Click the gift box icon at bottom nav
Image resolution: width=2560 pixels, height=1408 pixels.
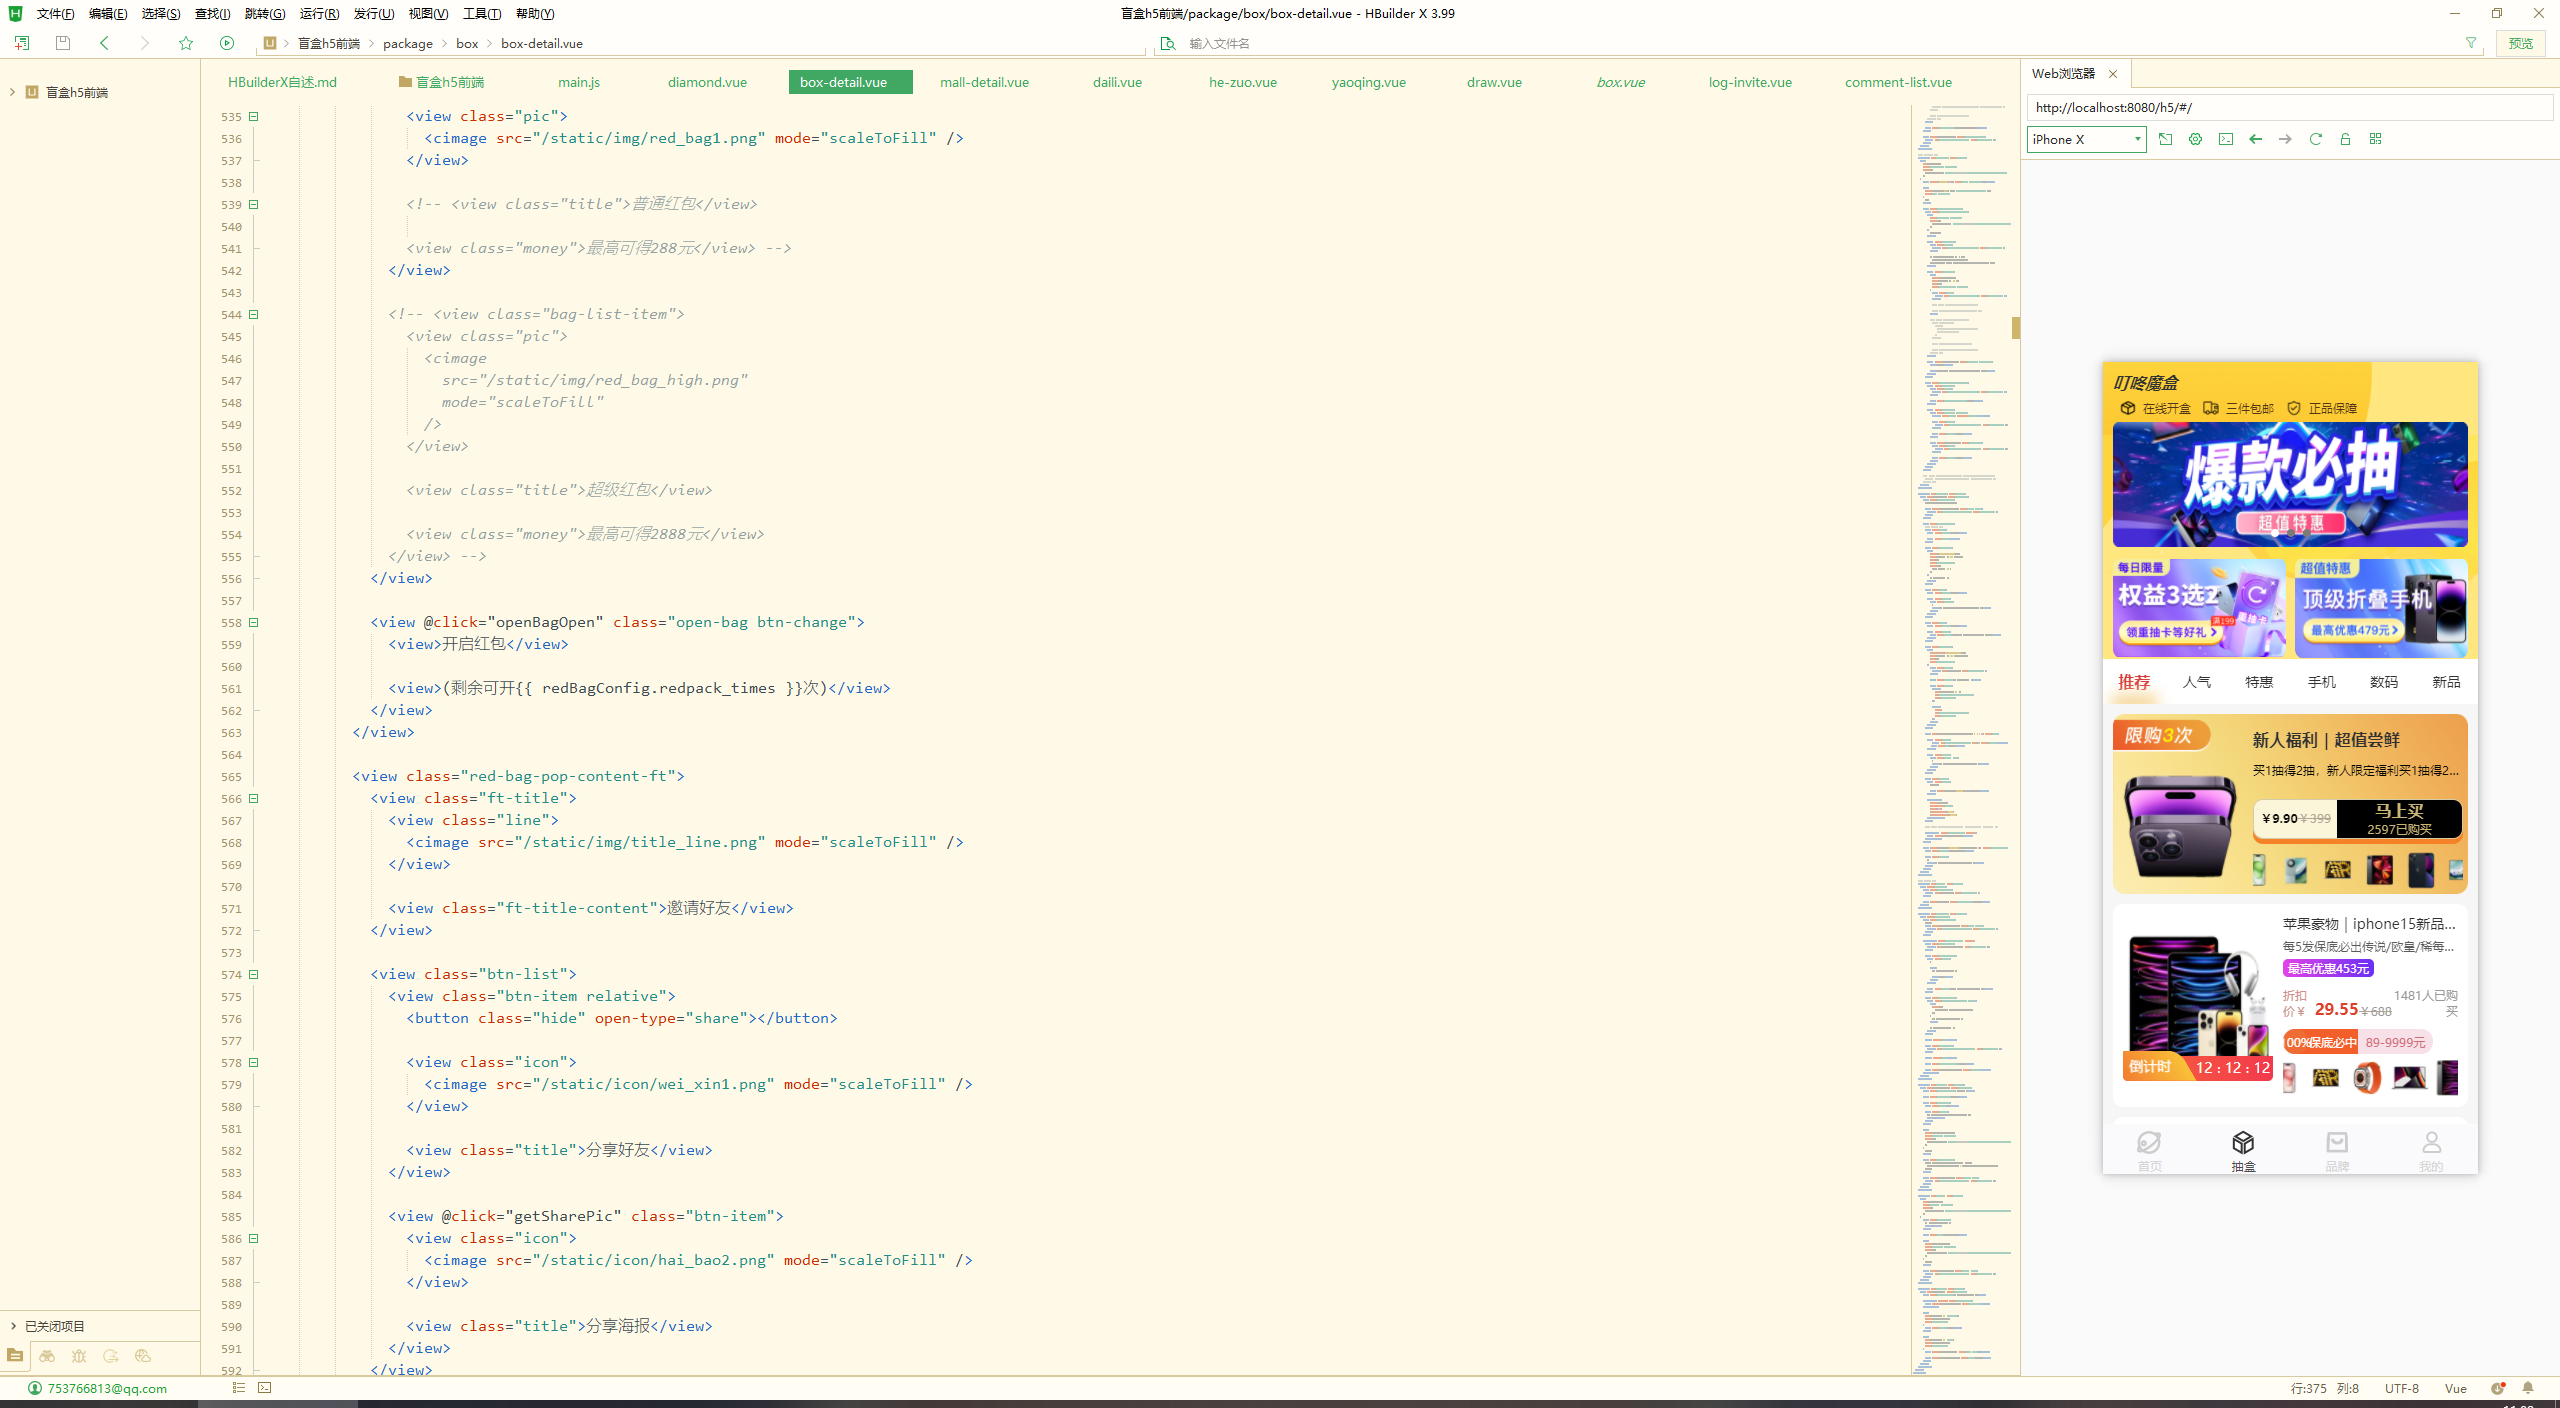[x=2243, y=1141]
